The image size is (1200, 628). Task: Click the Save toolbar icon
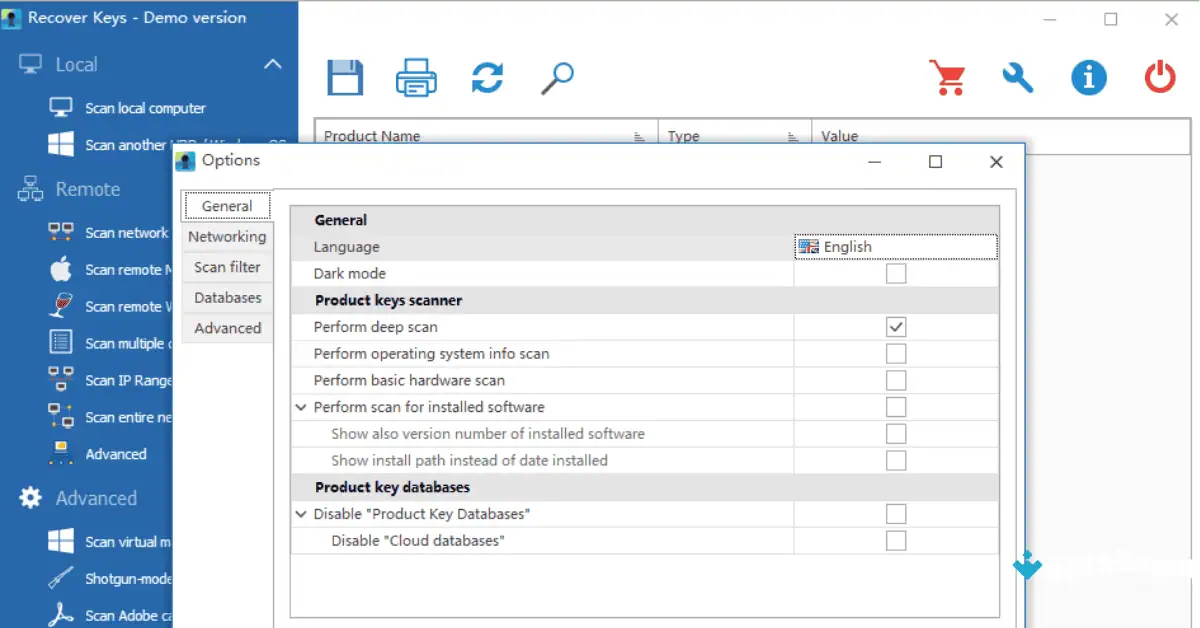(x=344, y=77)
